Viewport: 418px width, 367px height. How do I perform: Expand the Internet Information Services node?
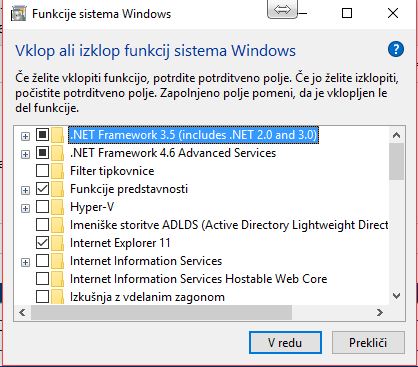point(25,262)
